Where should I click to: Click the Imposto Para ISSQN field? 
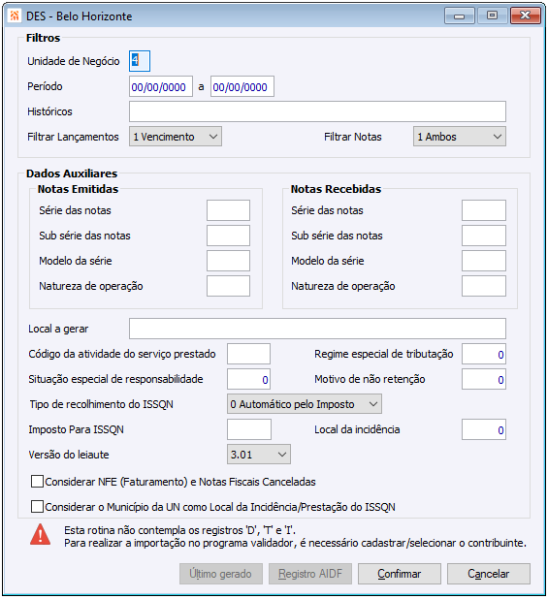pyautogui.click(x=249, y=429)
